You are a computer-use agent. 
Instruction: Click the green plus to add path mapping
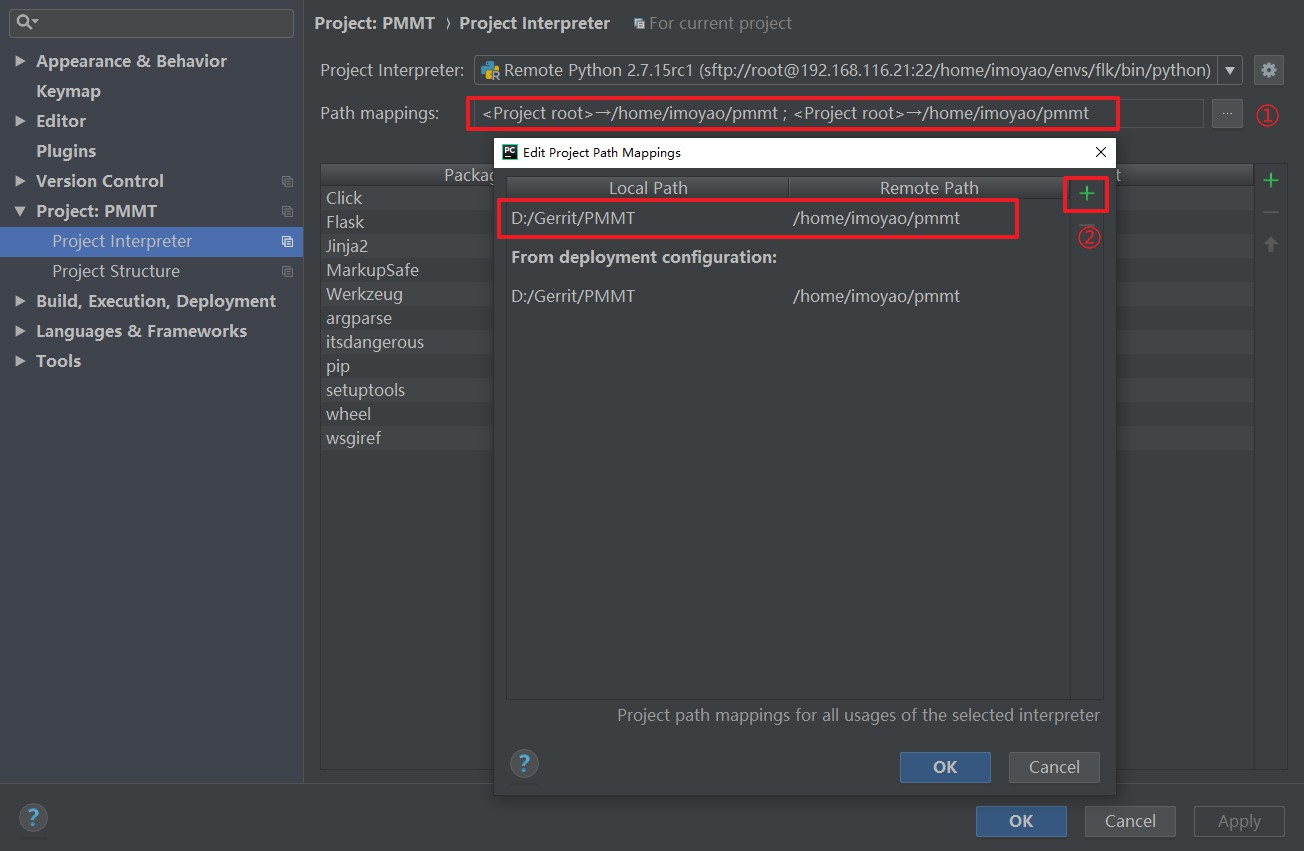[x=1086, y=193]
